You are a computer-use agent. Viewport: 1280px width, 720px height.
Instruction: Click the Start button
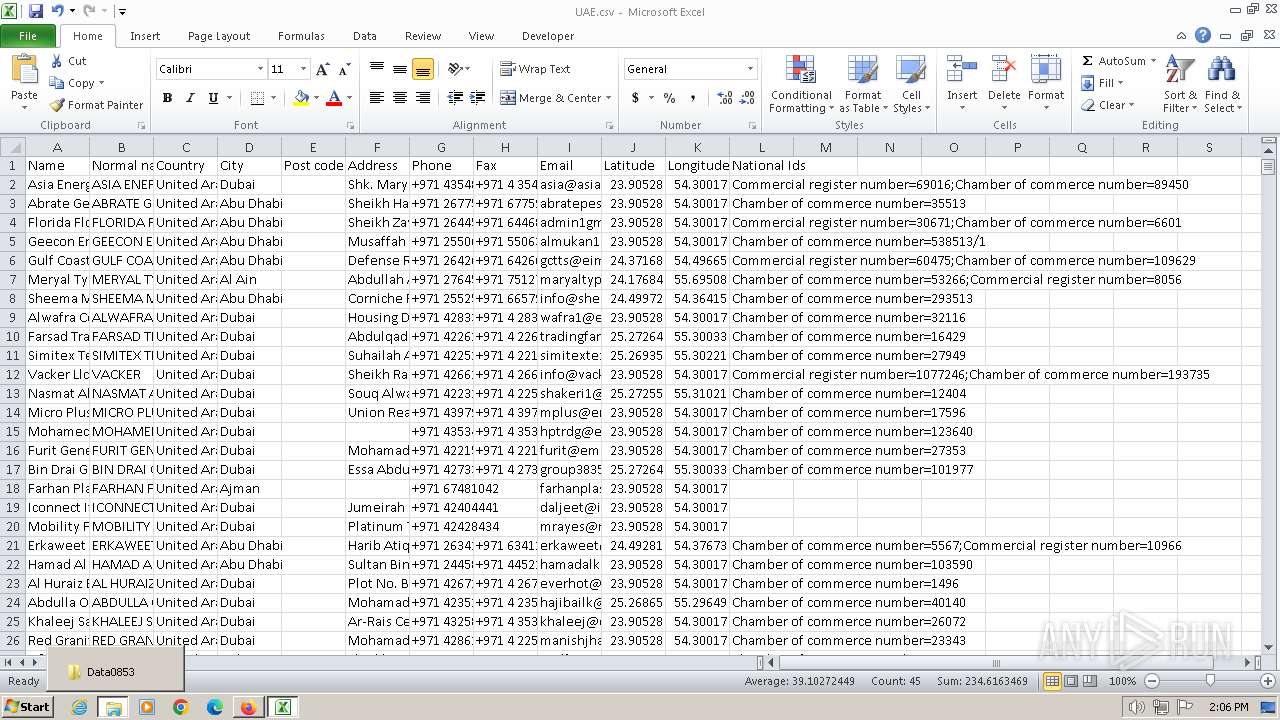click(27, 707)
